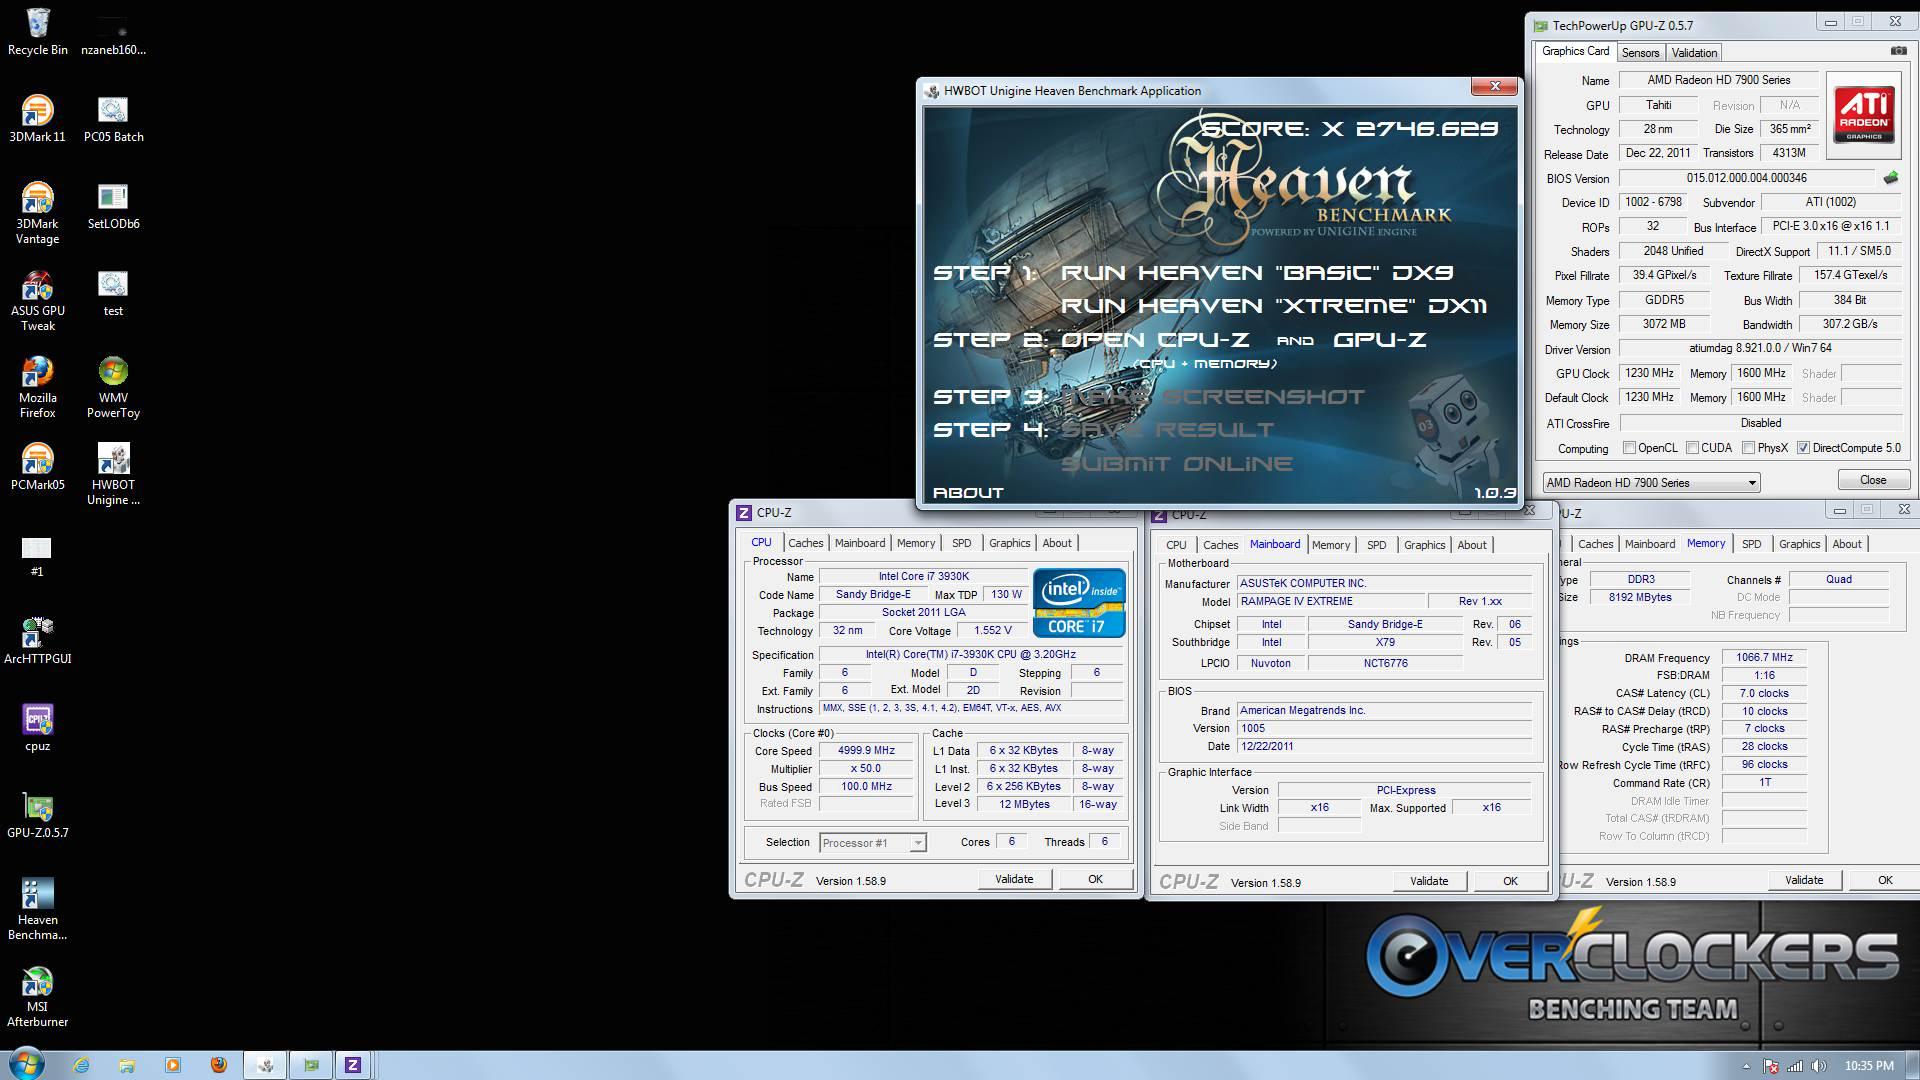Open PC05 Batch desktop file
The width and height of the screenshot is (1920, 1080).
click(x=113, y=118)
